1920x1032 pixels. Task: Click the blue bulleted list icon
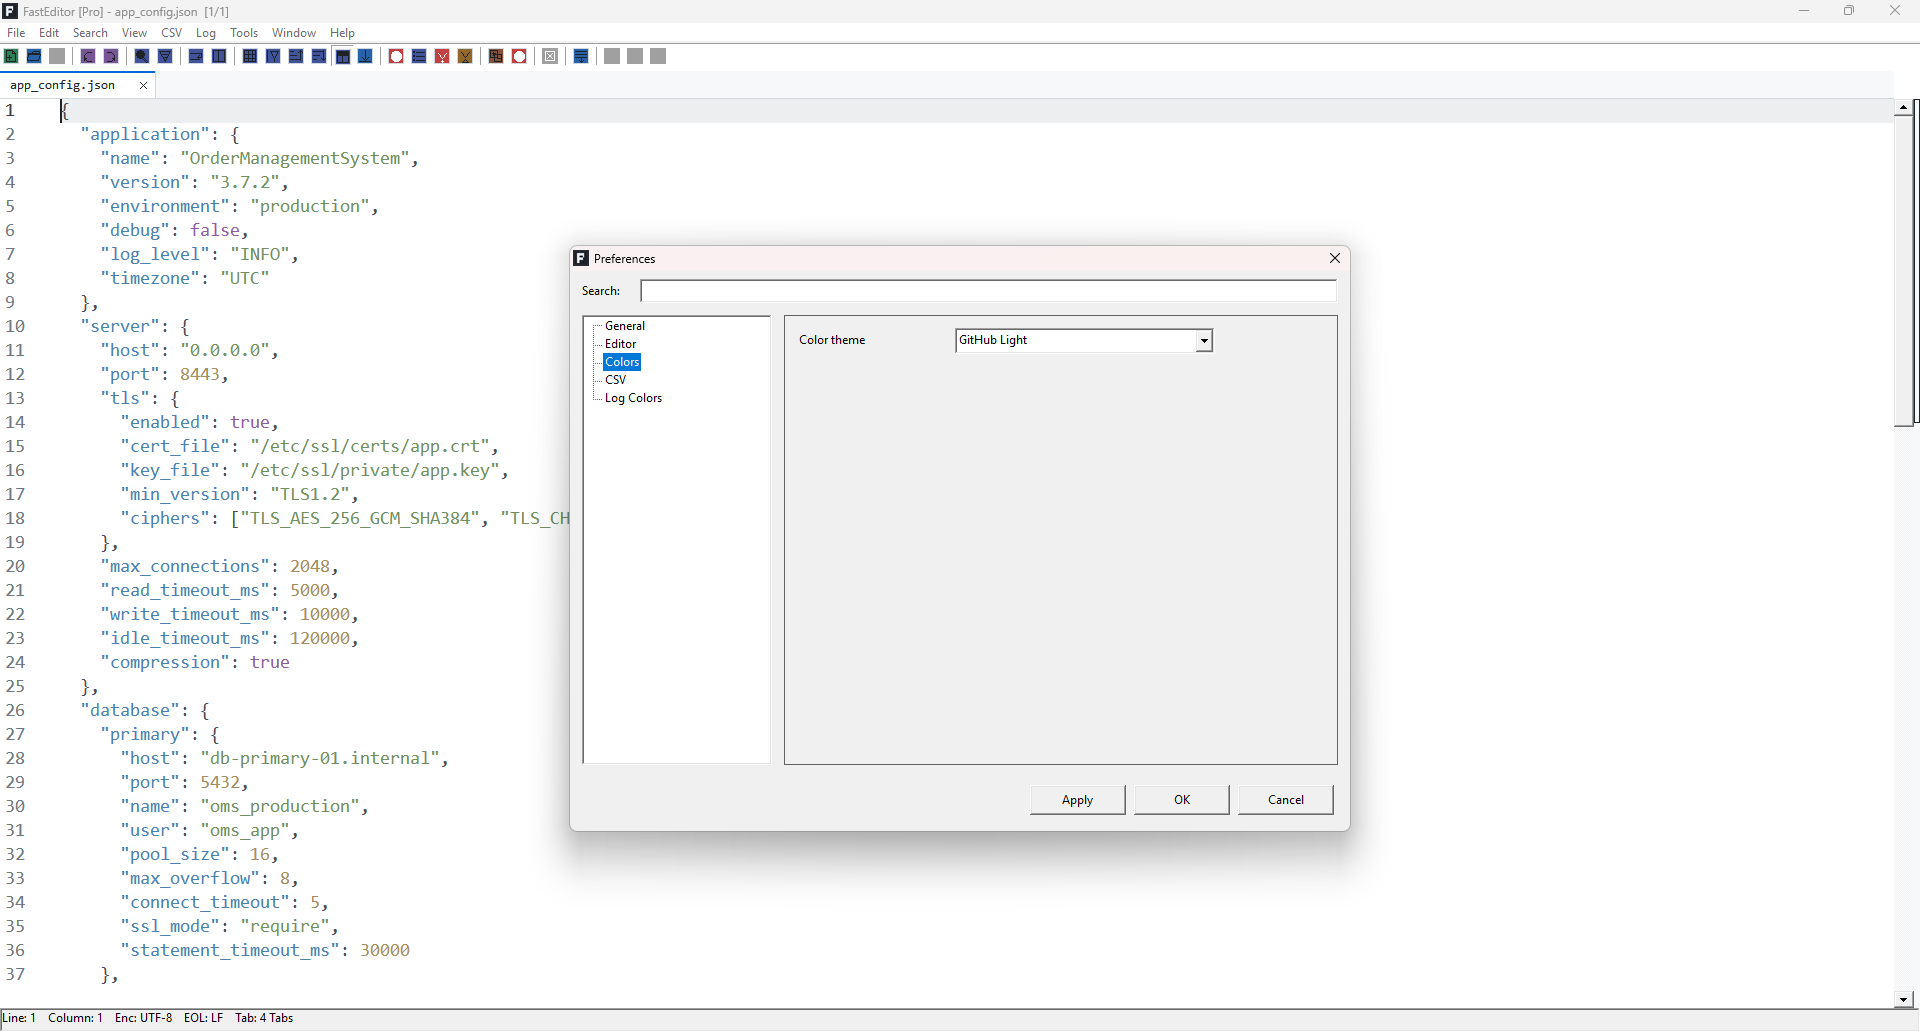coord(419,56)
